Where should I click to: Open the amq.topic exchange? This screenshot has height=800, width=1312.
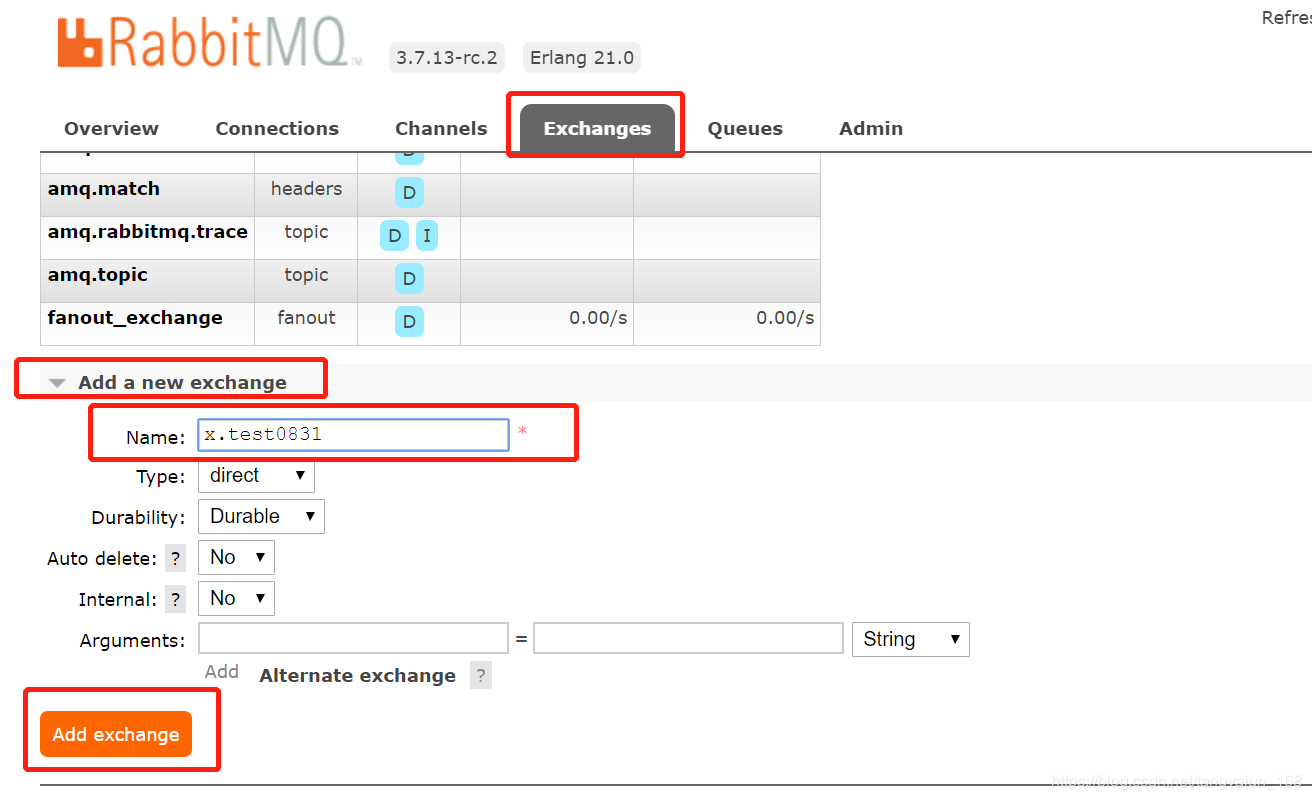98,275
